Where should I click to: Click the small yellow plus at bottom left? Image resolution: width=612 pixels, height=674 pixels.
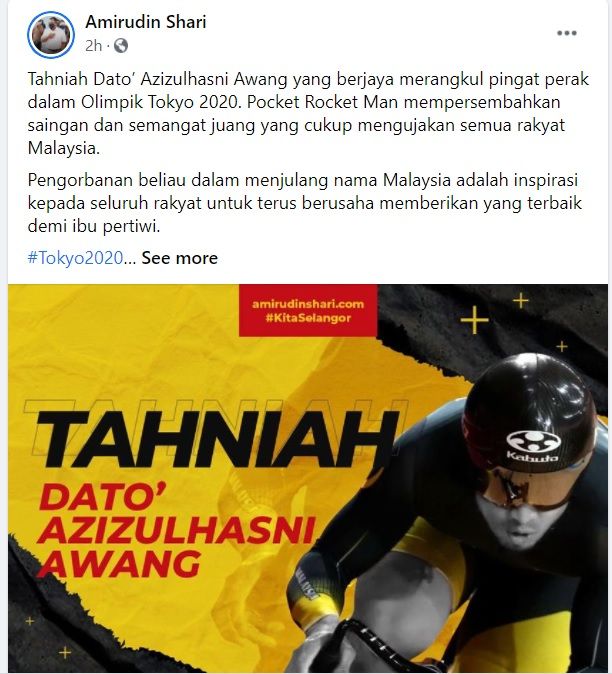click(65, 653)
